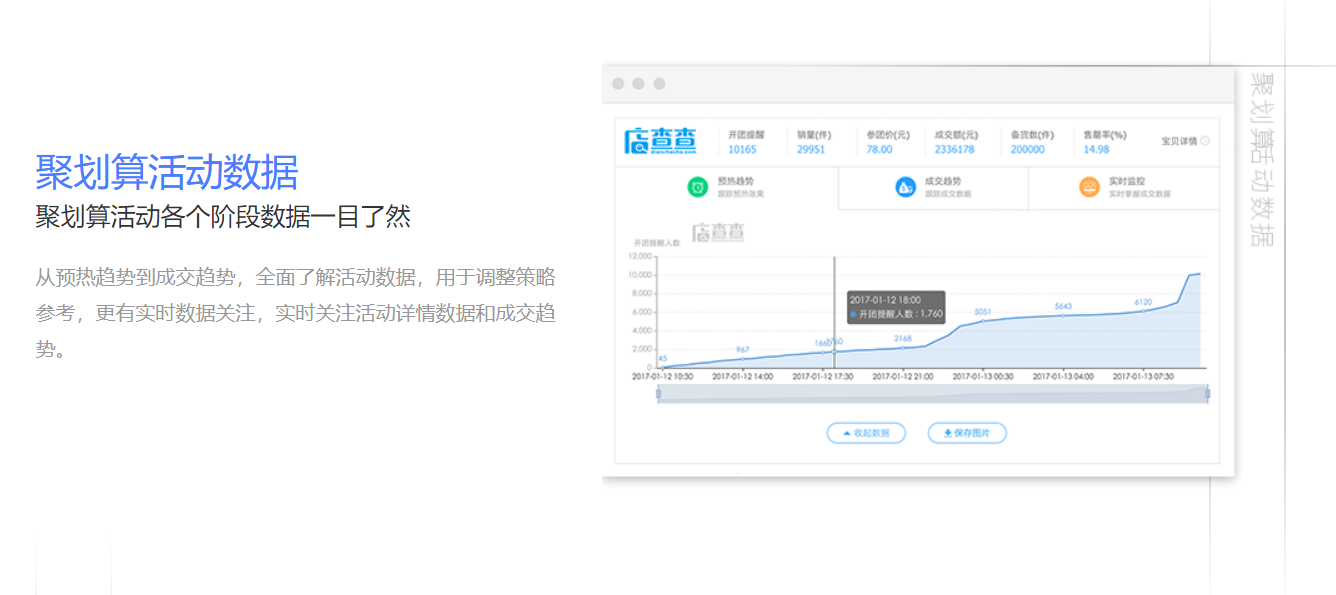Select the 预热趋势 tab
The width and height of the screenshot is (1336, 595).
tap(726, 188)
